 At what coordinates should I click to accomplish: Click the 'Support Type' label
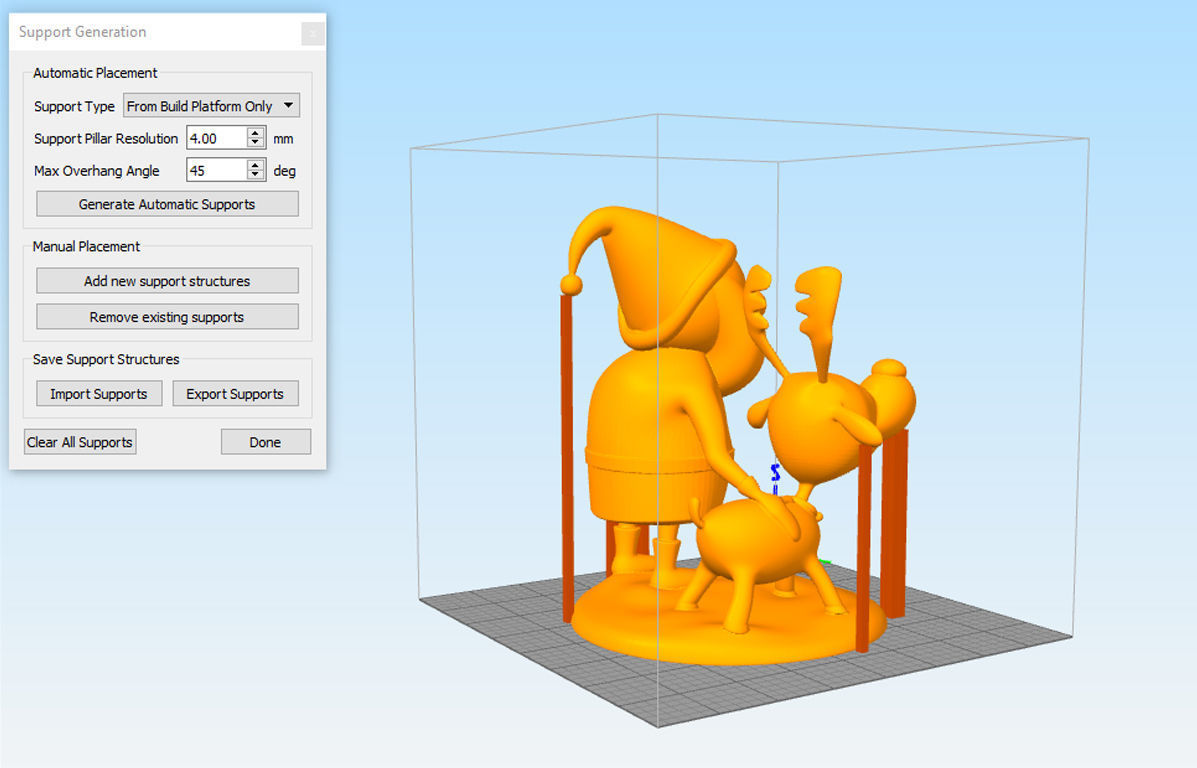[x=74, y=106]
